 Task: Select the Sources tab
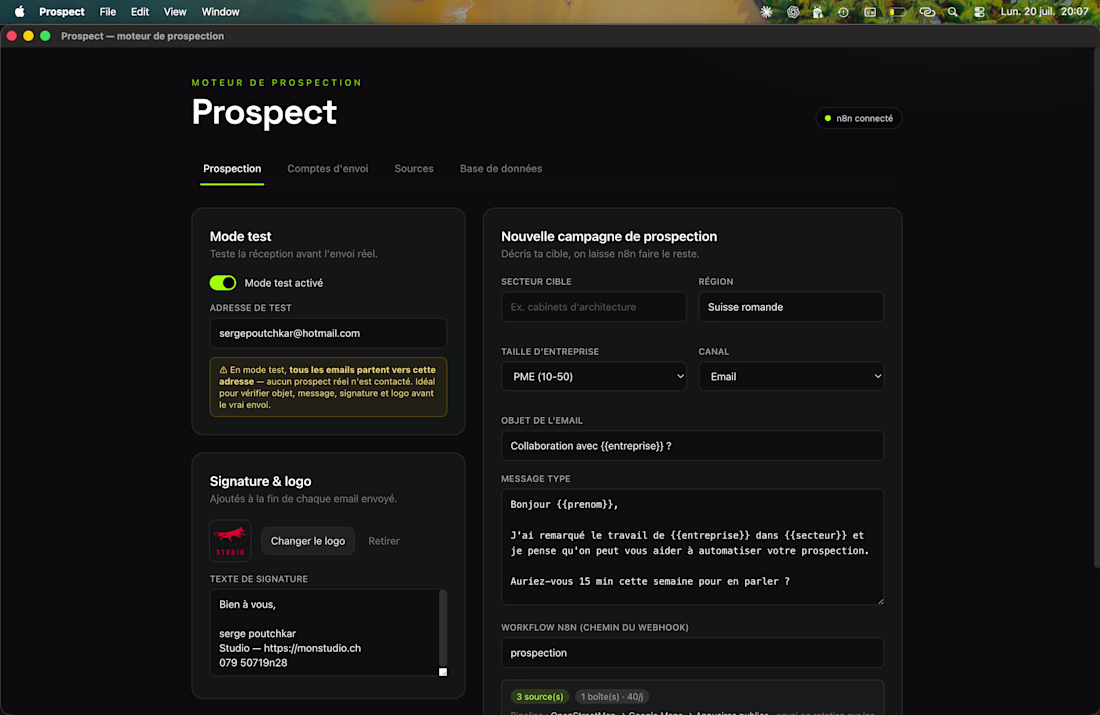pos(414,168)
